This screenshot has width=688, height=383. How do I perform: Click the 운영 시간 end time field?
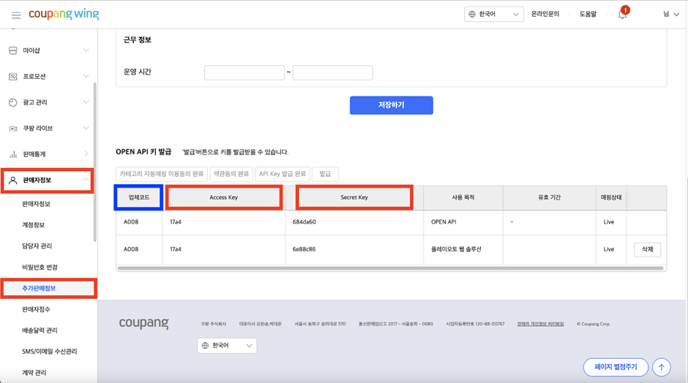333,72
